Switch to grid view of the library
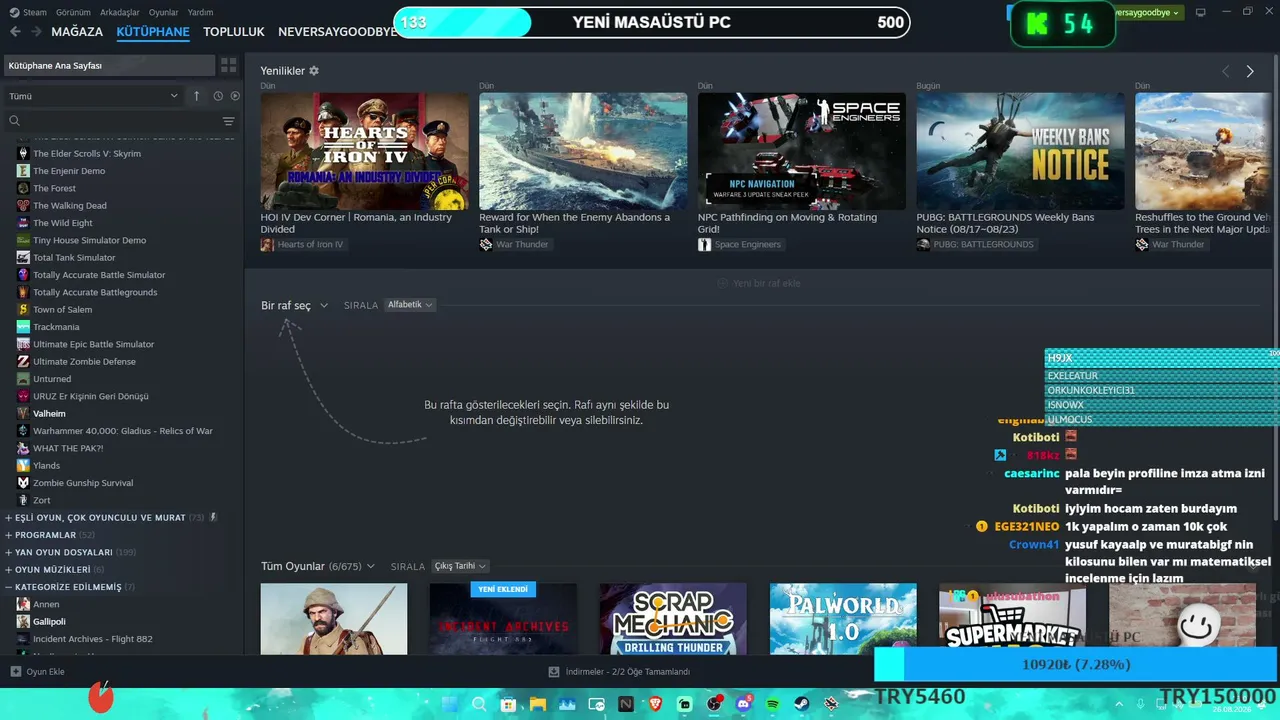 coord(229,65)
